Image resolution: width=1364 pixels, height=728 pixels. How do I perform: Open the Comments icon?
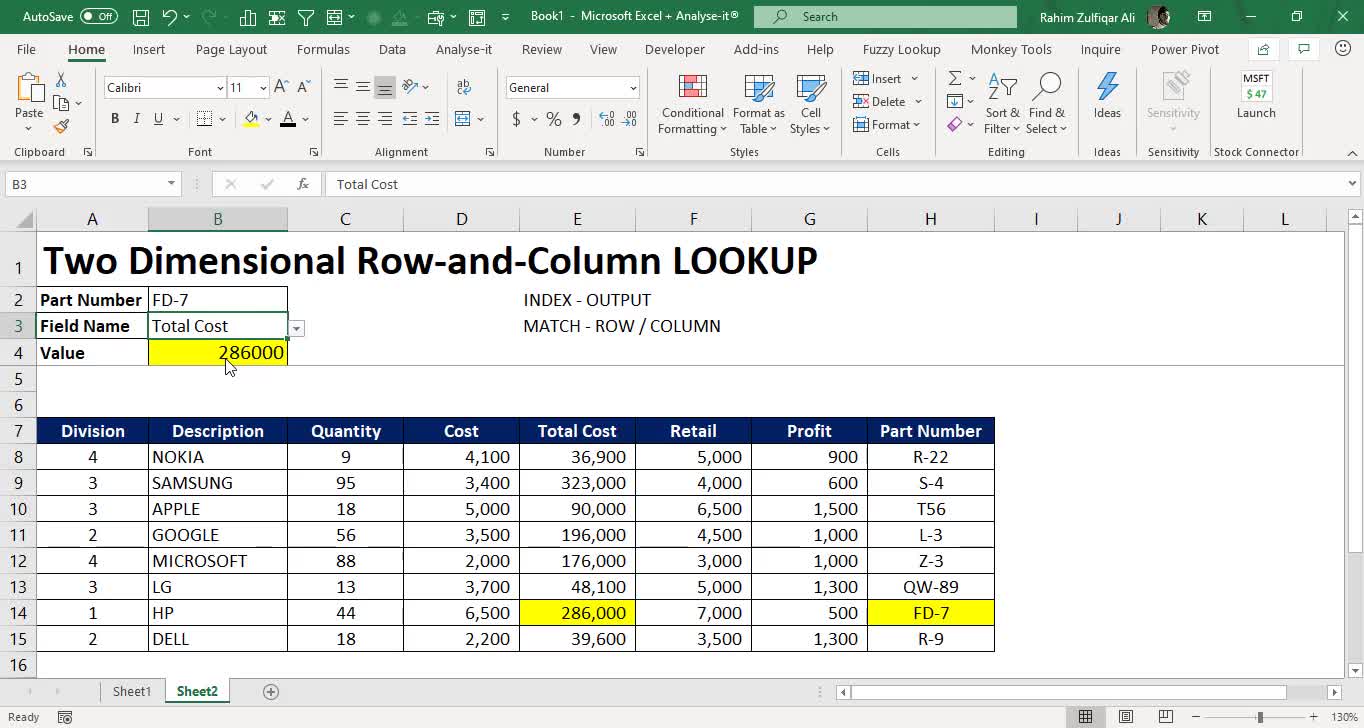coord(1303,49)
